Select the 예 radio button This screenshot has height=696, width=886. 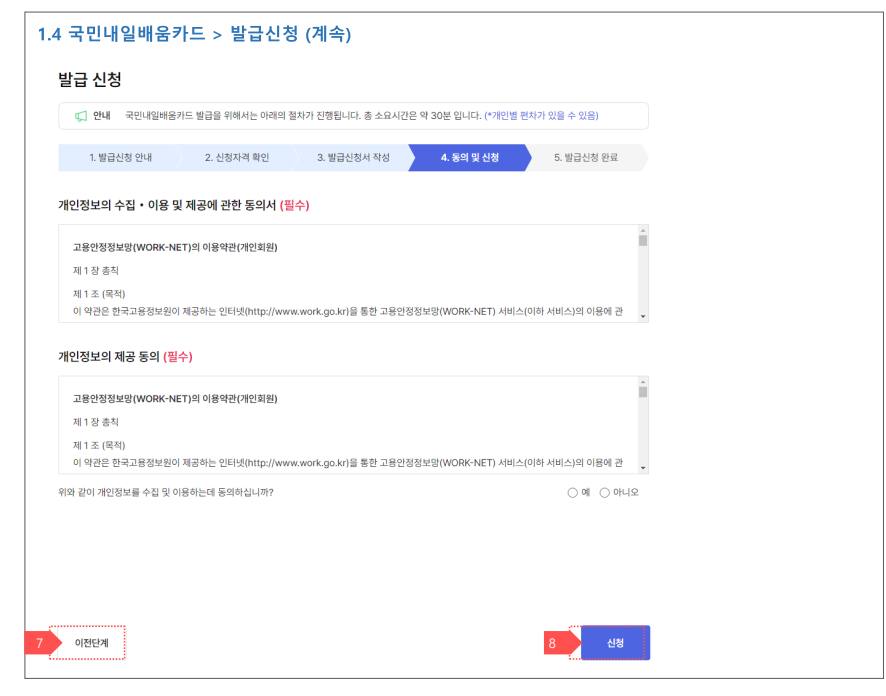point(572,493)
